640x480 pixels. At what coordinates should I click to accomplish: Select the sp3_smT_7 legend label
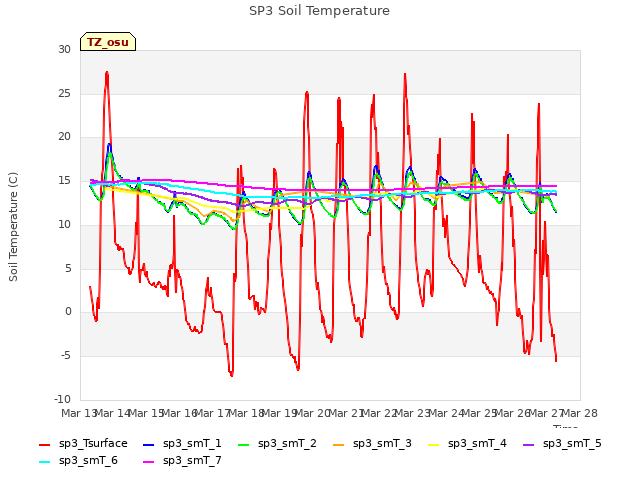point(192,461)
